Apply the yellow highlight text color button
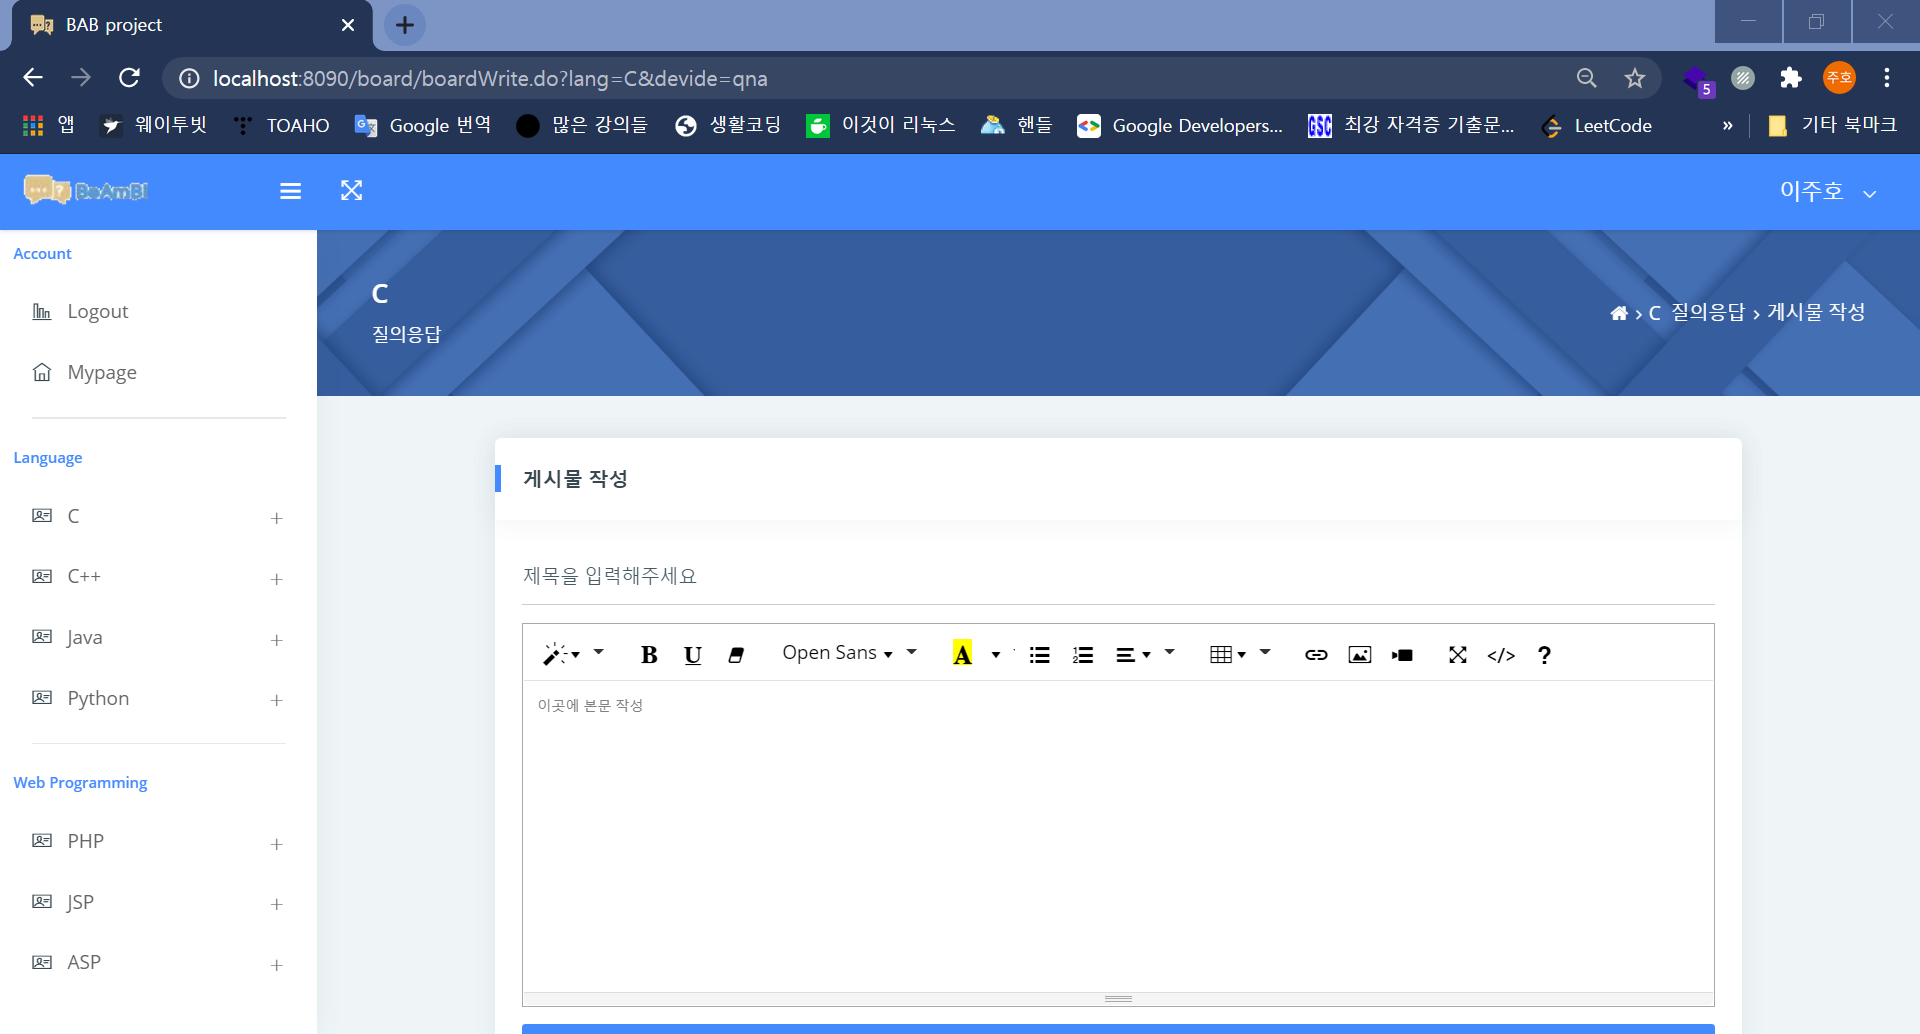 pos(962,654)
